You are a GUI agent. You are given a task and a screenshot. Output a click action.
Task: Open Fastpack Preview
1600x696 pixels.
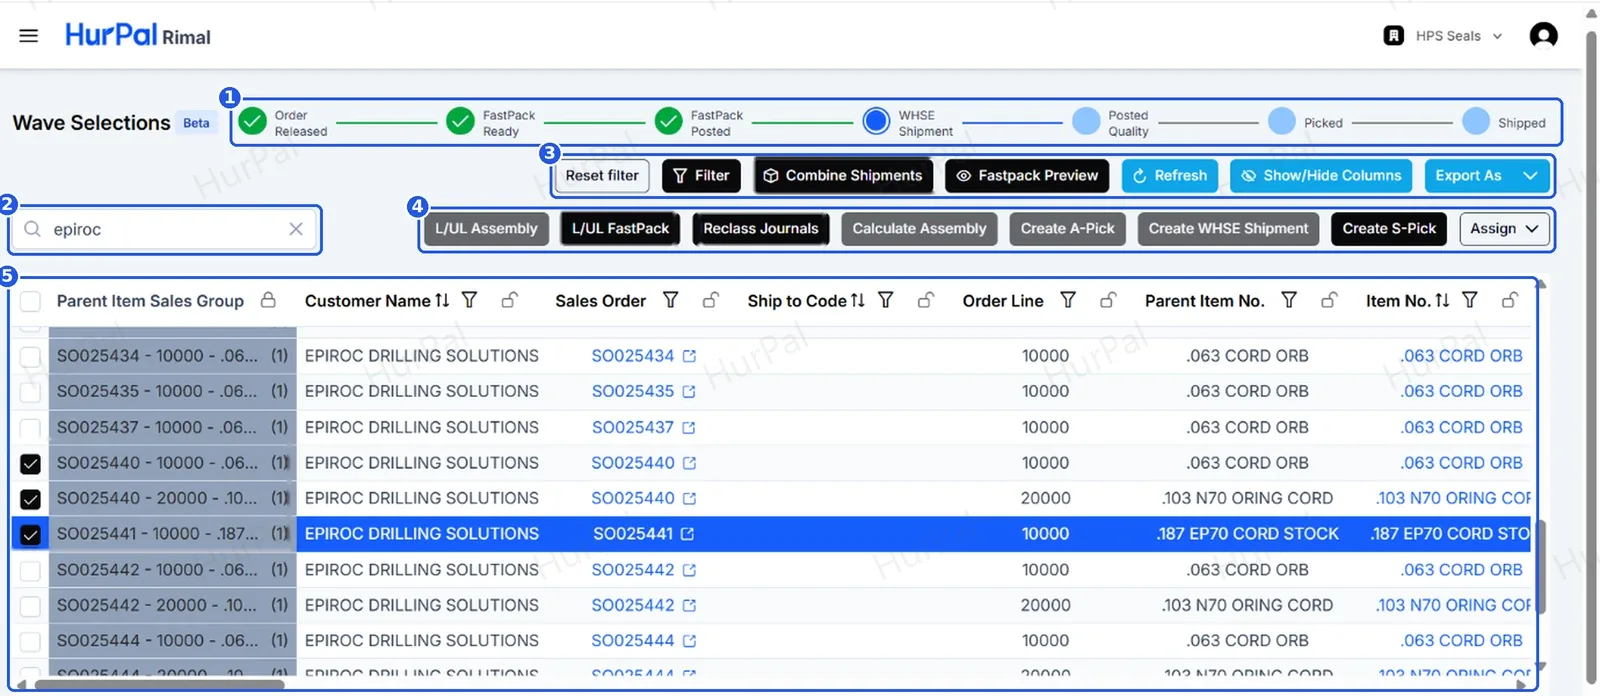[1027, 176]
